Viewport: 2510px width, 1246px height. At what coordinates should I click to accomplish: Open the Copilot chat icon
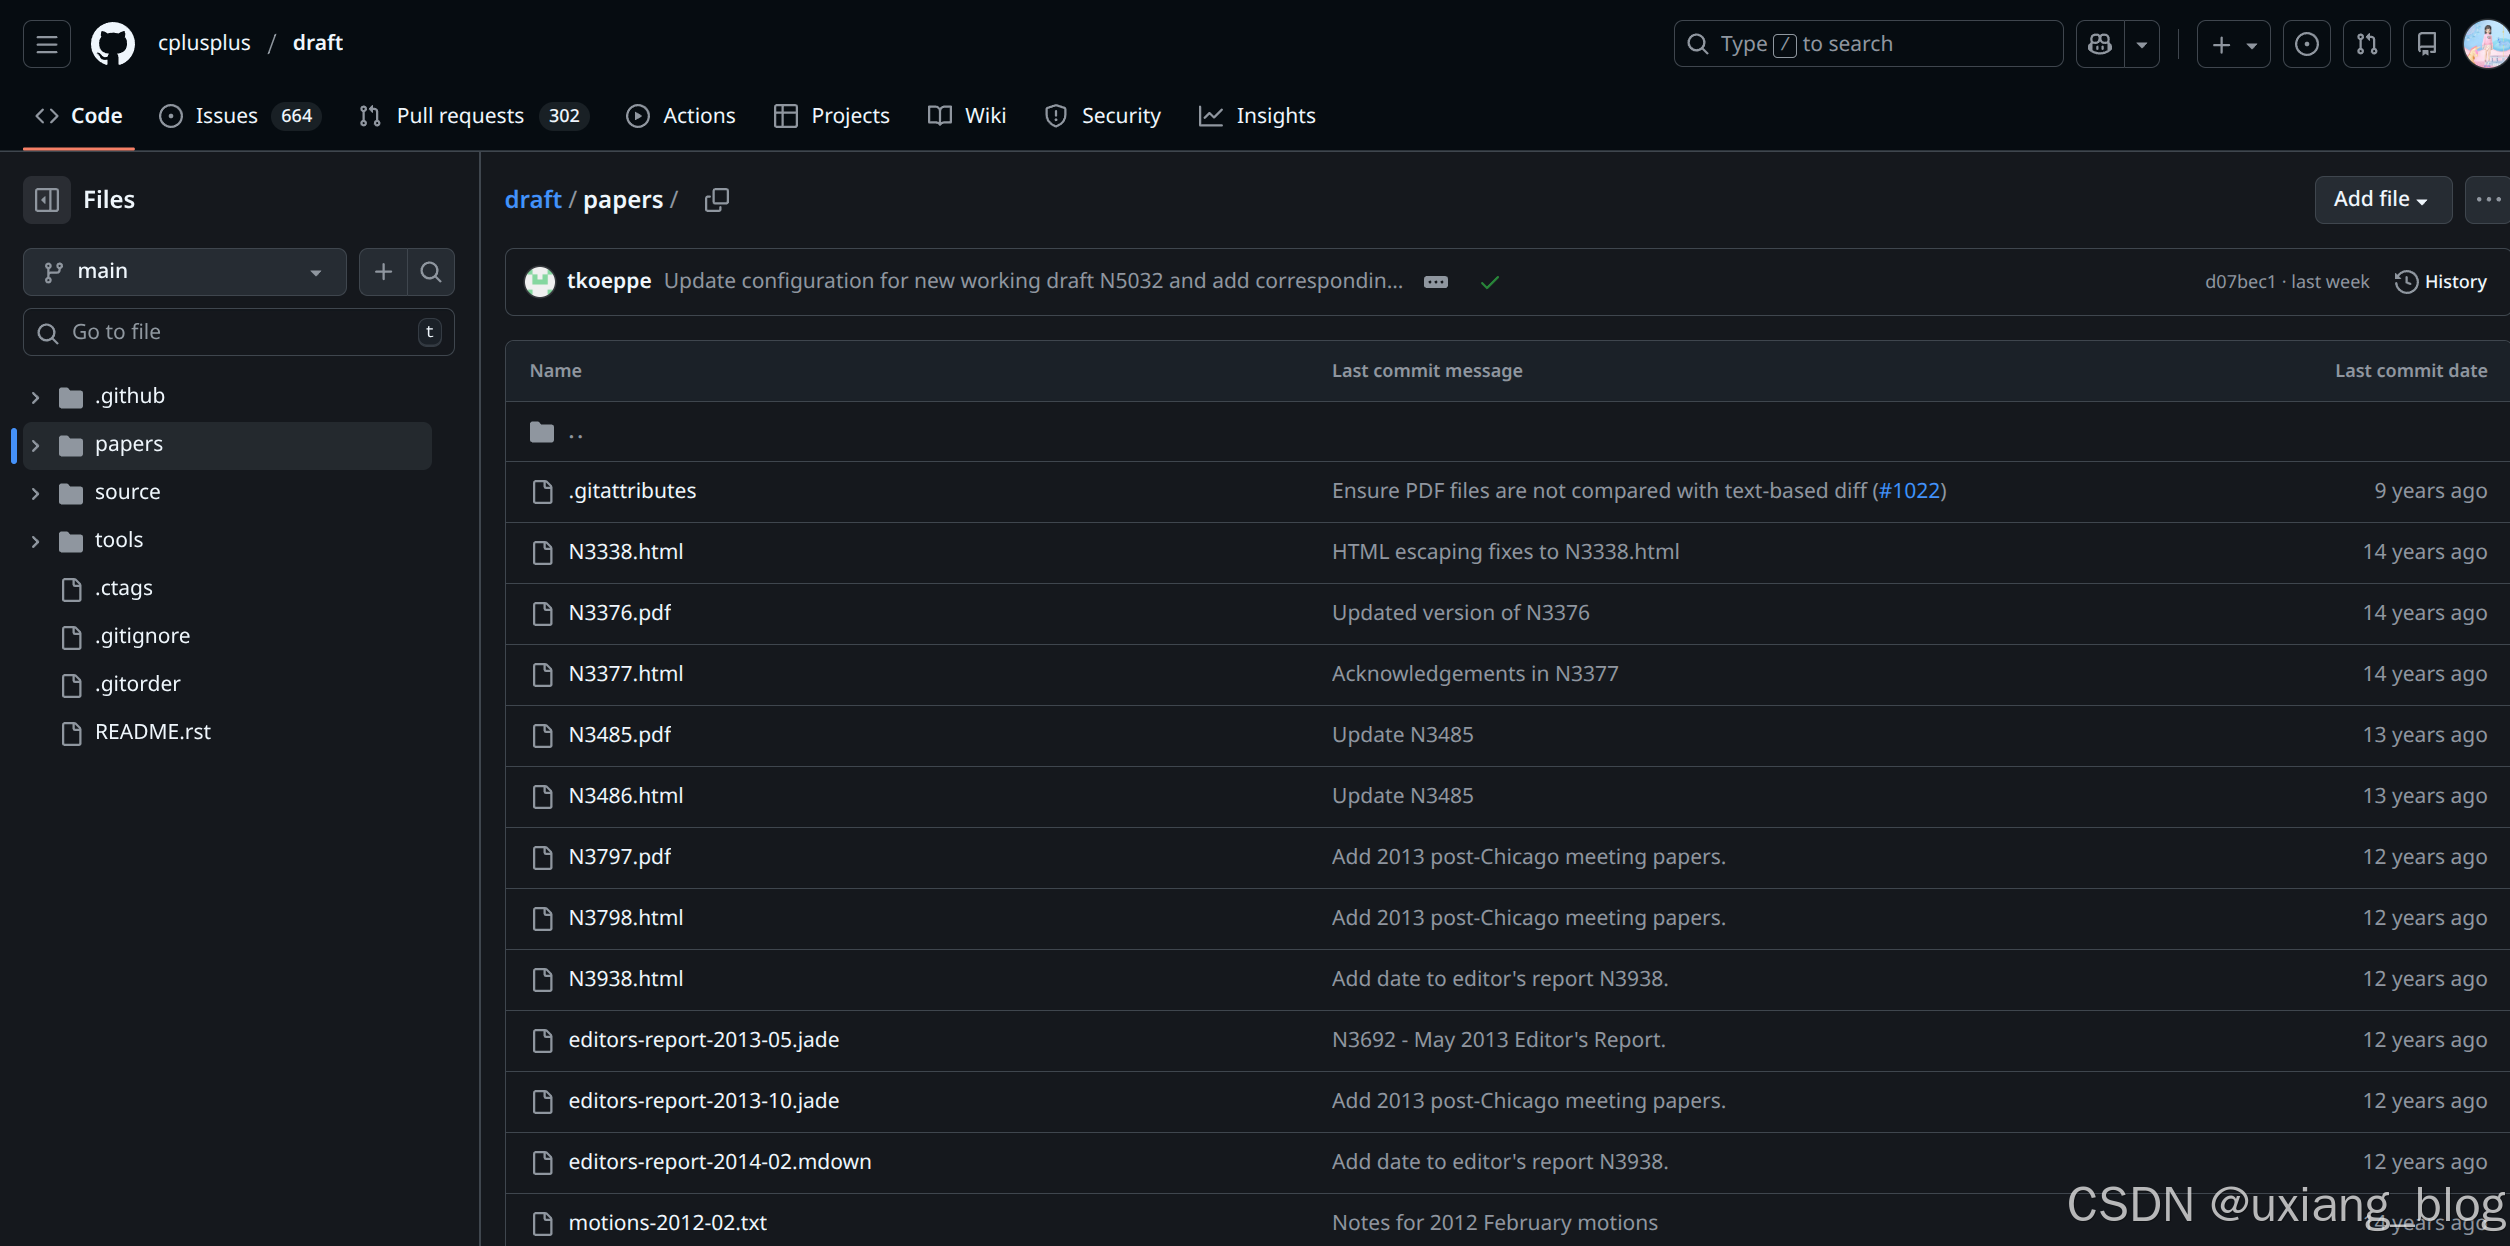coord(2100,44)
